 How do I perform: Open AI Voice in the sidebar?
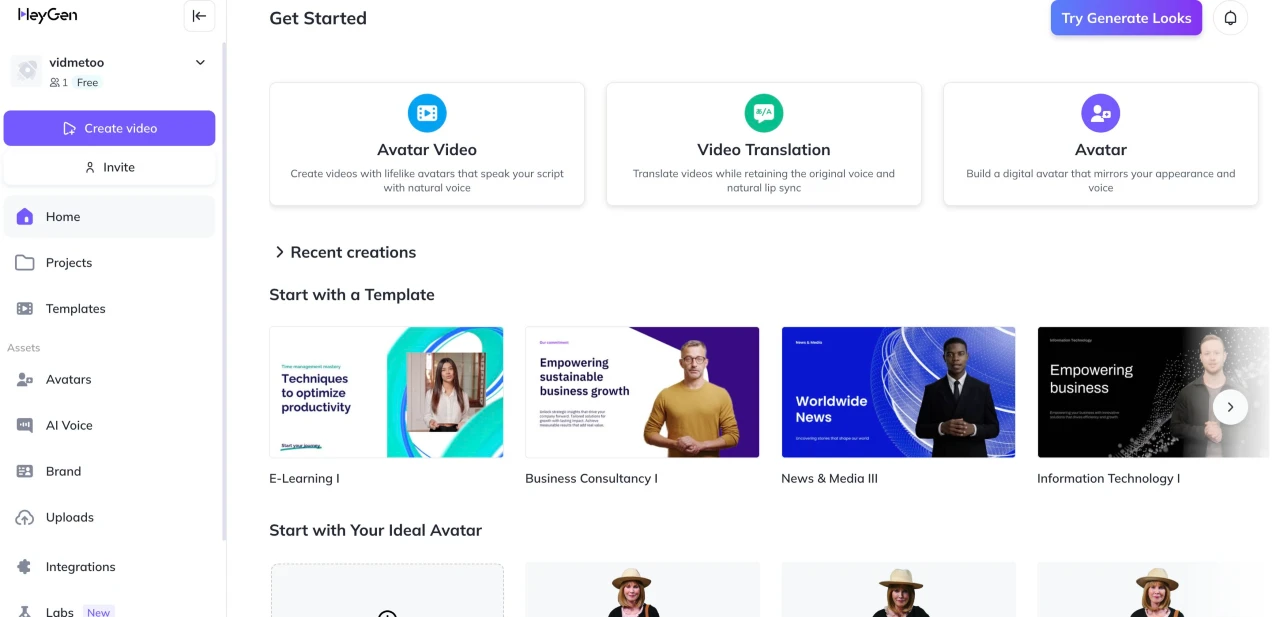[68, 425]
